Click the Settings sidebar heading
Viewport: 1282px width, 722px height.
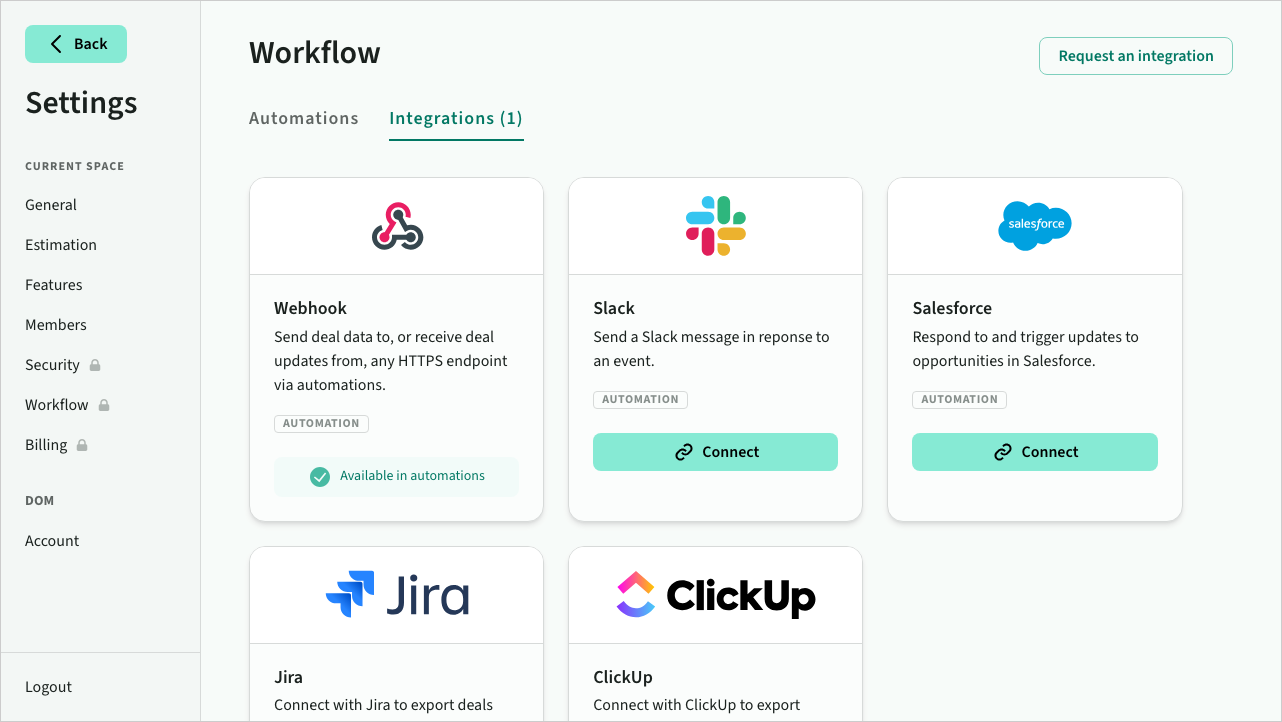(82, 103)
